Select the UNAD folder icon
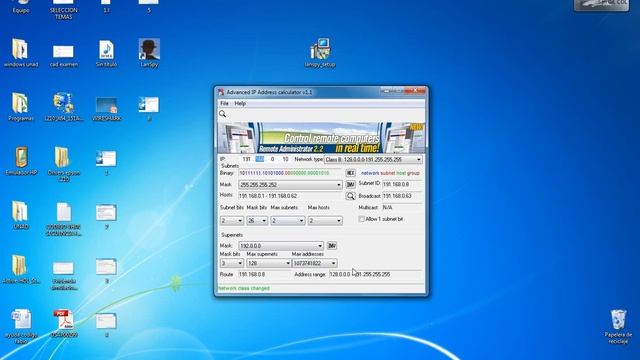The image size is (640, 360). pos(21,215)
